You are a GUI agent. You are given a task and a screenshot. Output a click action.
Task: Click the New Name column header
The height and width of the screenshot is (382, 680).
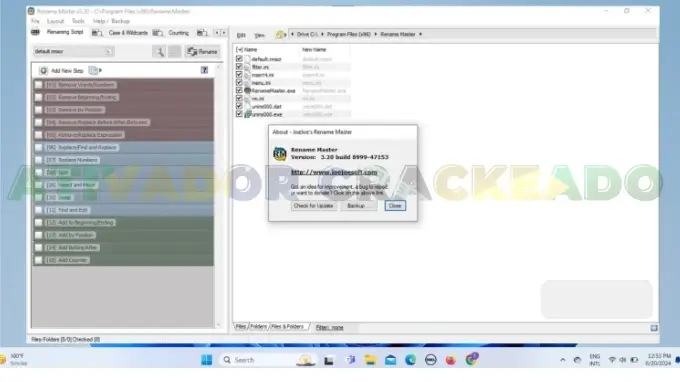[314, 50]
